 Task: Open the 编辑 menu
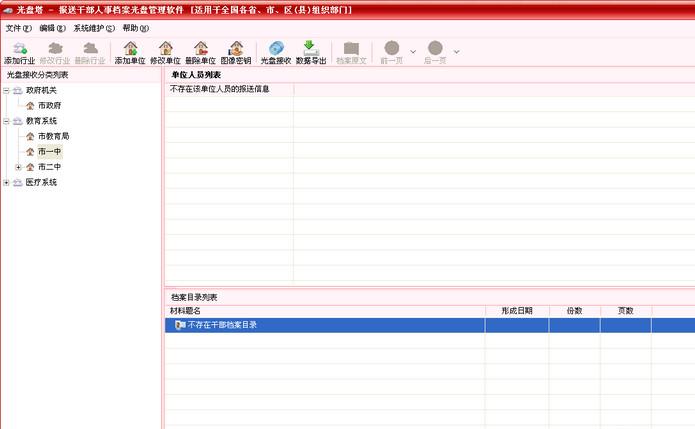tap(52, 28)
